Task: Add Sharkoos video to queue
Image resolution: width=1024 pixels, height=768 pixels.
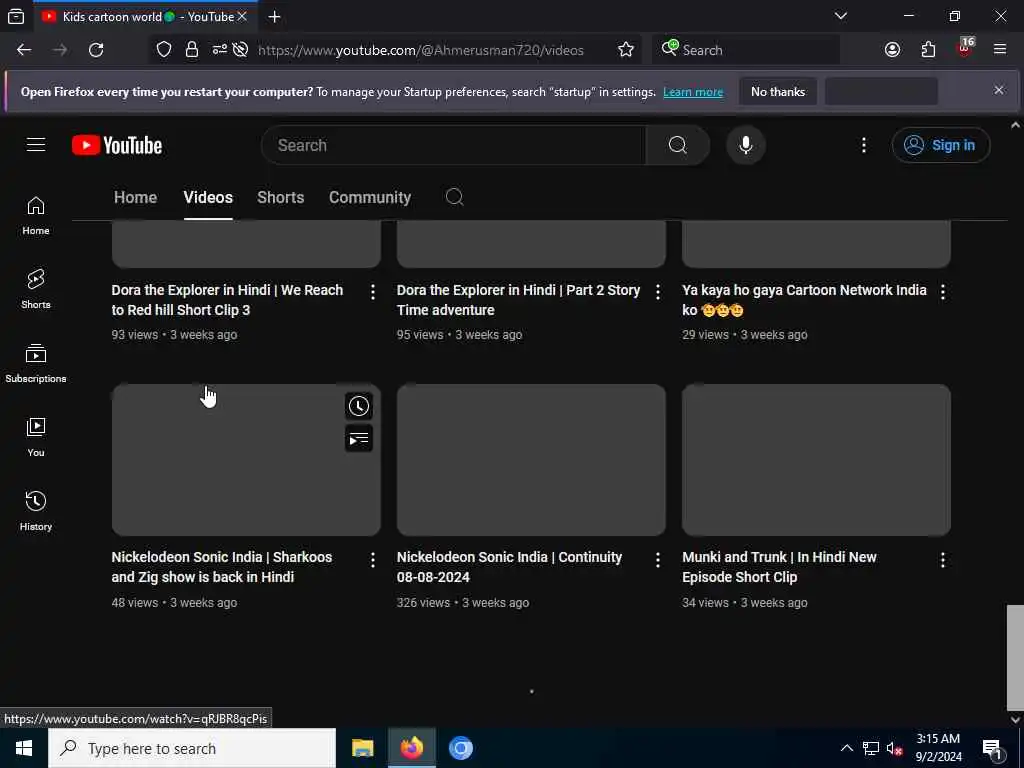Action: pyautogui.click(x=359, y=439)
